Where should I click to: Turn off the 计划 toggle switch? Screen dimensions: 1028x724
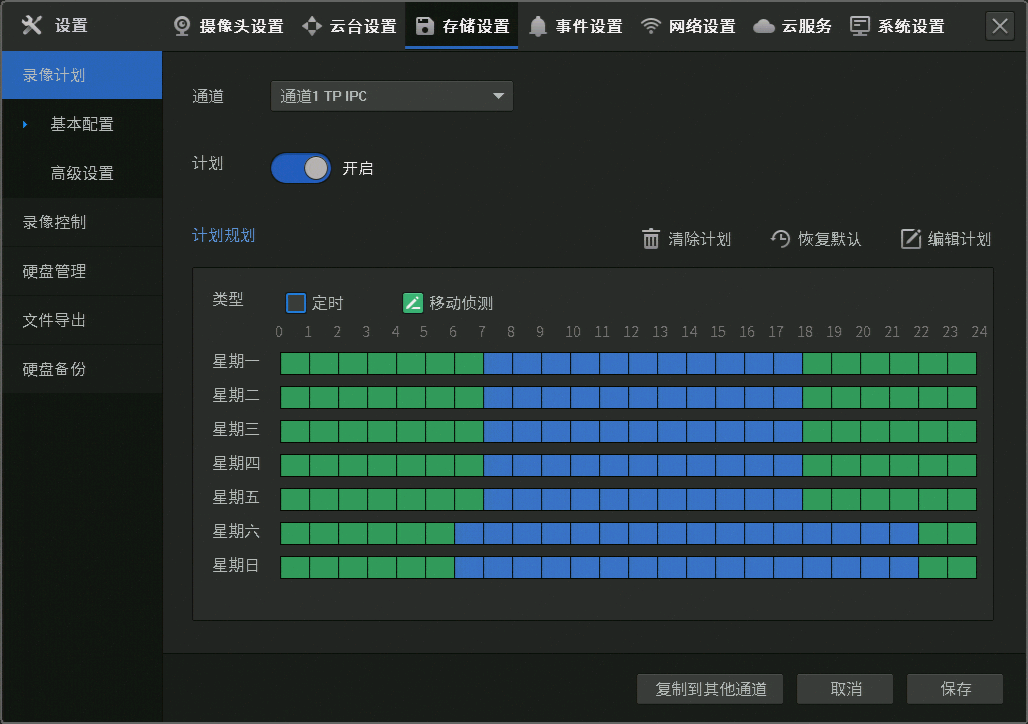301,168
